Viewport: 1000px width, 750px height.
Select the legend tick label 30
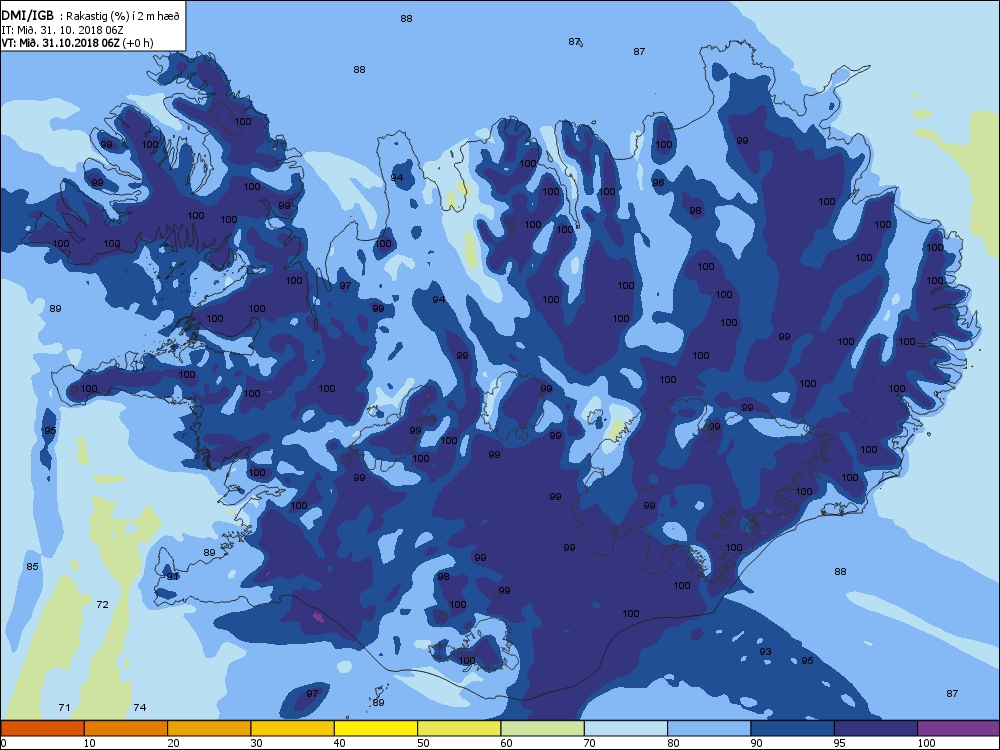[256, 743]
